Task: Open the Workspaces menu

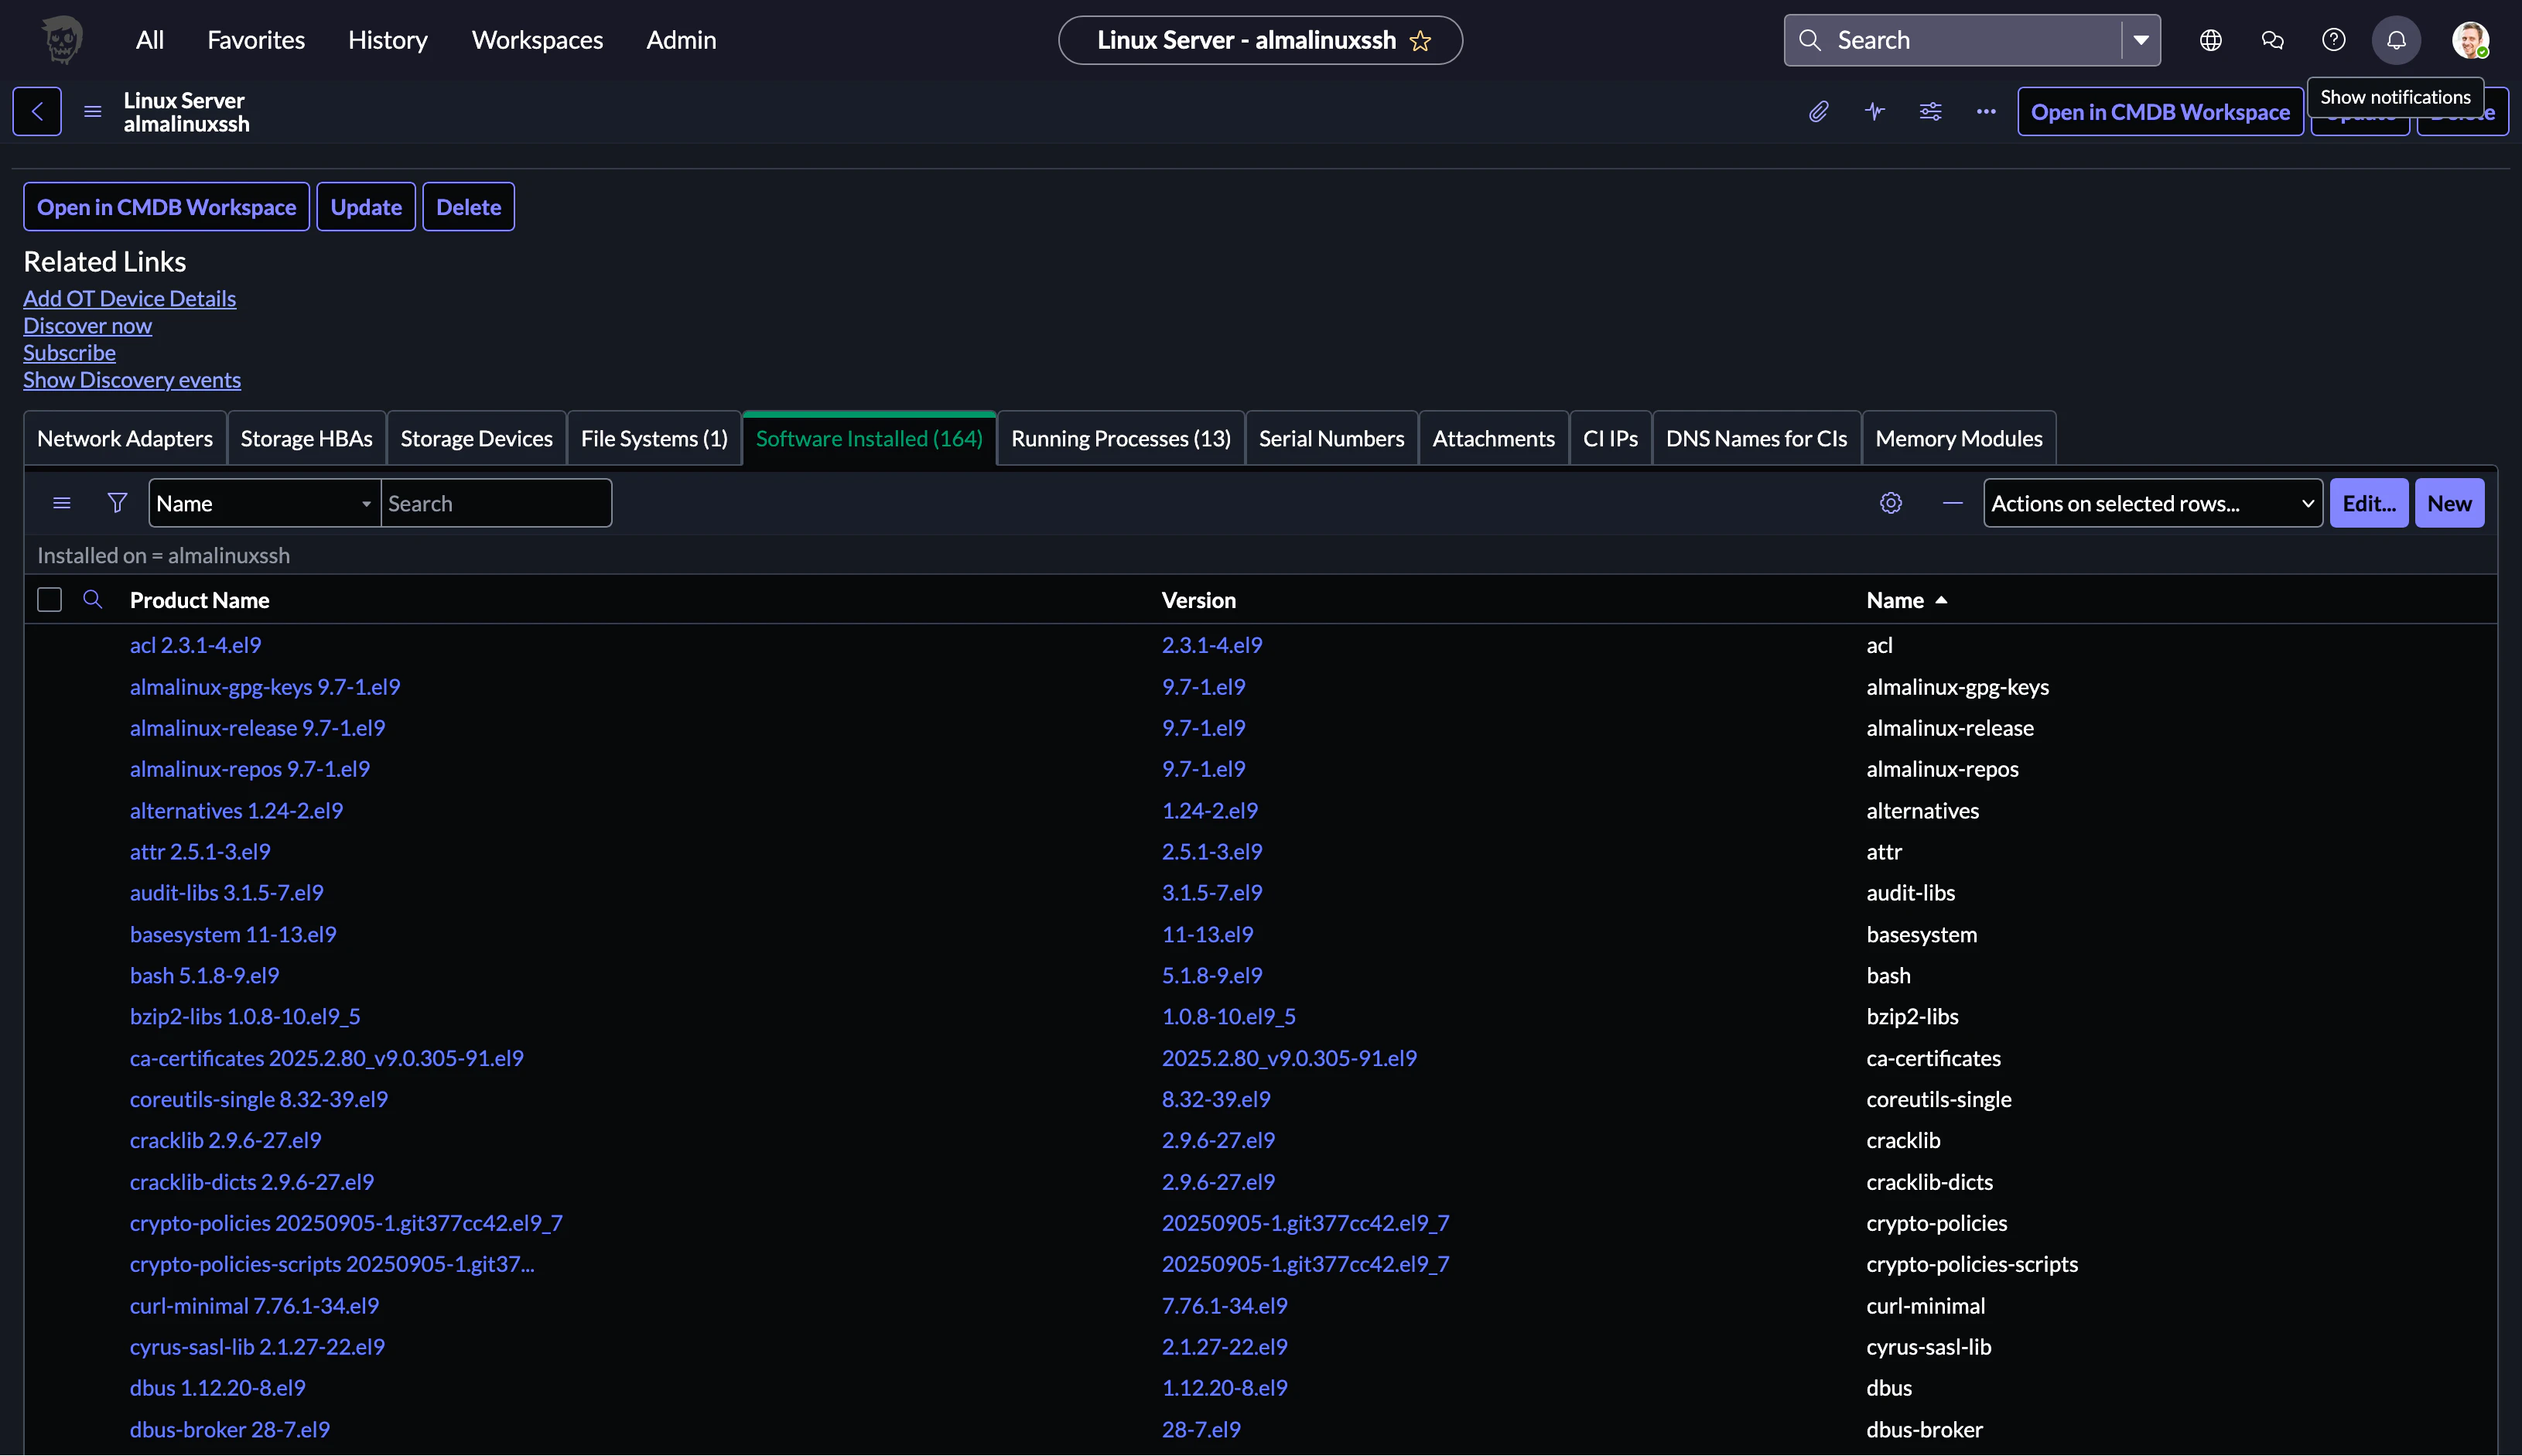Action: pos(538,40)
